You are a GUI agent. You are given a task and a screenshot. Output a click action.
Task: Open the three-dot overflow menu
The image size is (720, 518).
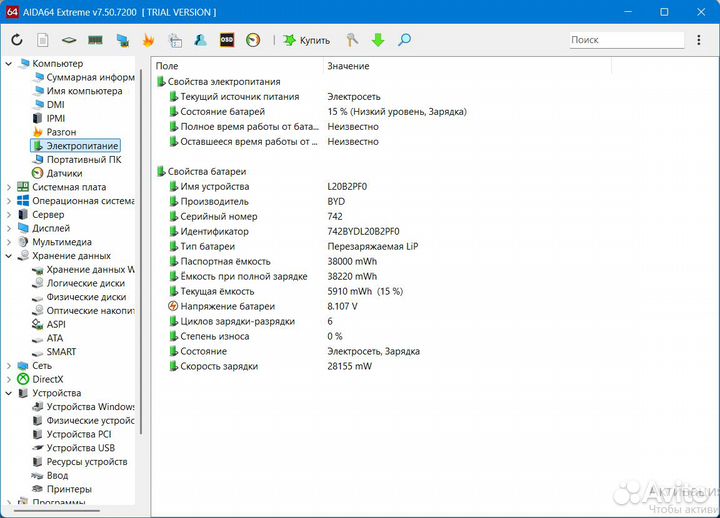pos(698,40)
